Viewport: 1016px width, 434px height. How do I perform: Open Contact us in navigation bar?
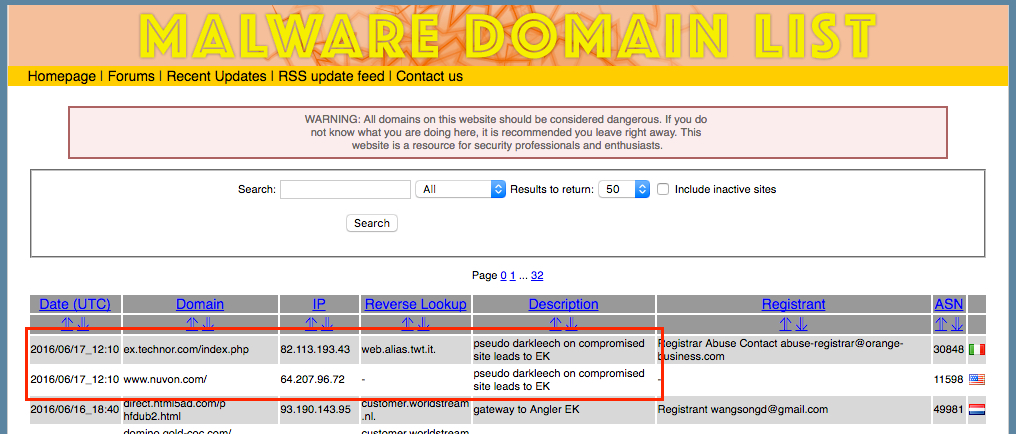pyautogui.click(x=429, y=76)
